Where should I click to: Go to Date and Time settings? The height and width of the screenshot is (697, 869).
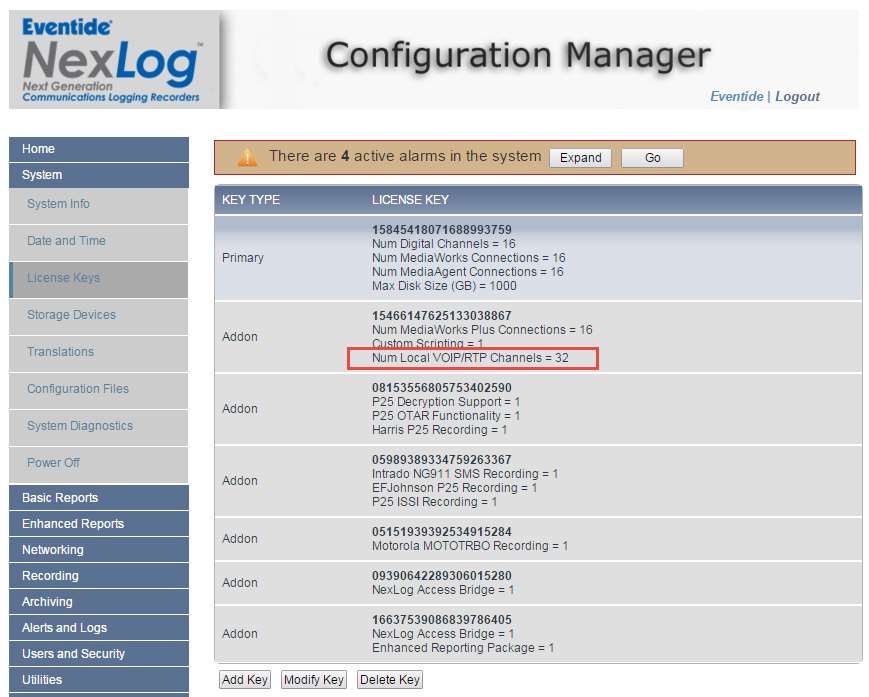pyautogui.click(x=98, y=241)
